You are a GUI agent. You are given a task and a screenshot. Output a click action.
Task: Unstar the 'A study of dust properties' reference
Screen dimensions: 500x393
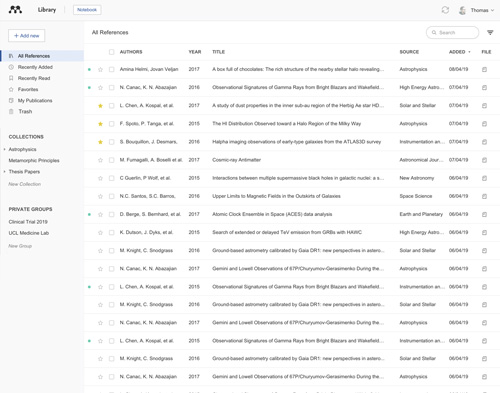pos(100,106)
